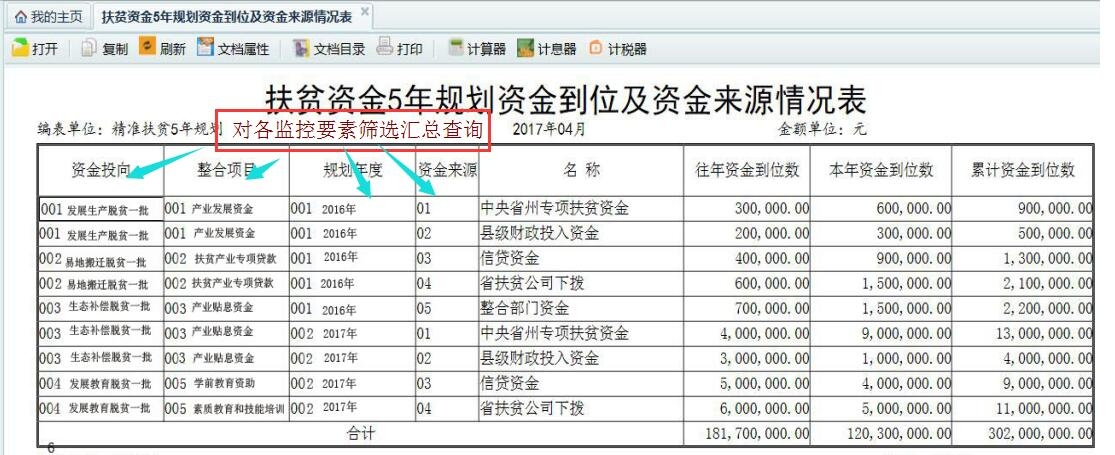Select the 扶贫资金5年规划 report tab
This screenshot has height=455, width=1115.
(x=226, y=17)
